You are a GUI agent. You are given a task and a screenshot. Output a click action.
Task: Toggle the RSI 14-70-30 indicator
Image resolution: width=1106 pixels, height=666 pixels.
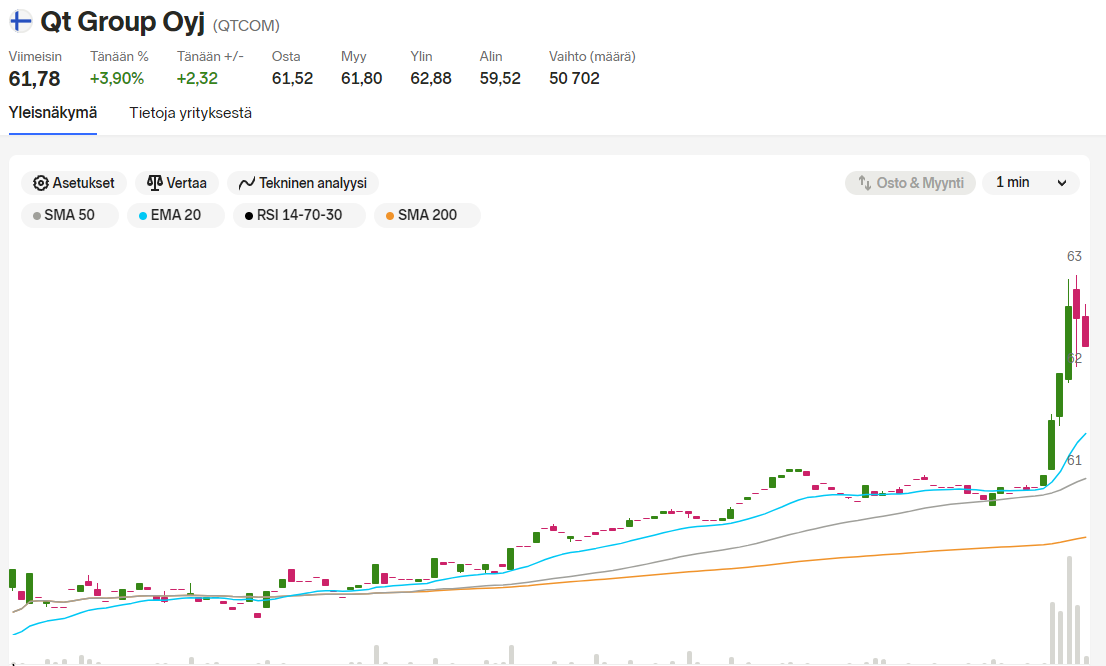pos(299,215)
